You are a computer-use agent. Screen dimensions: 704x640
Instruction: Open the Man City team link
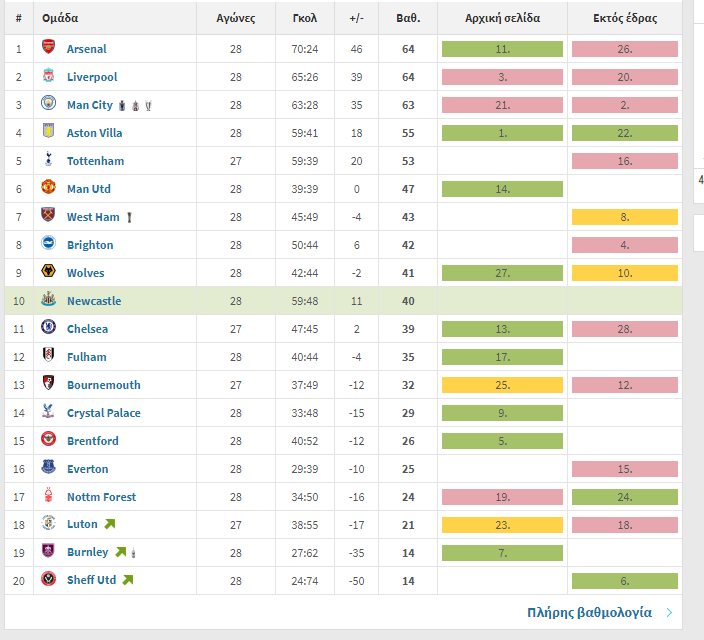[90, 105]
